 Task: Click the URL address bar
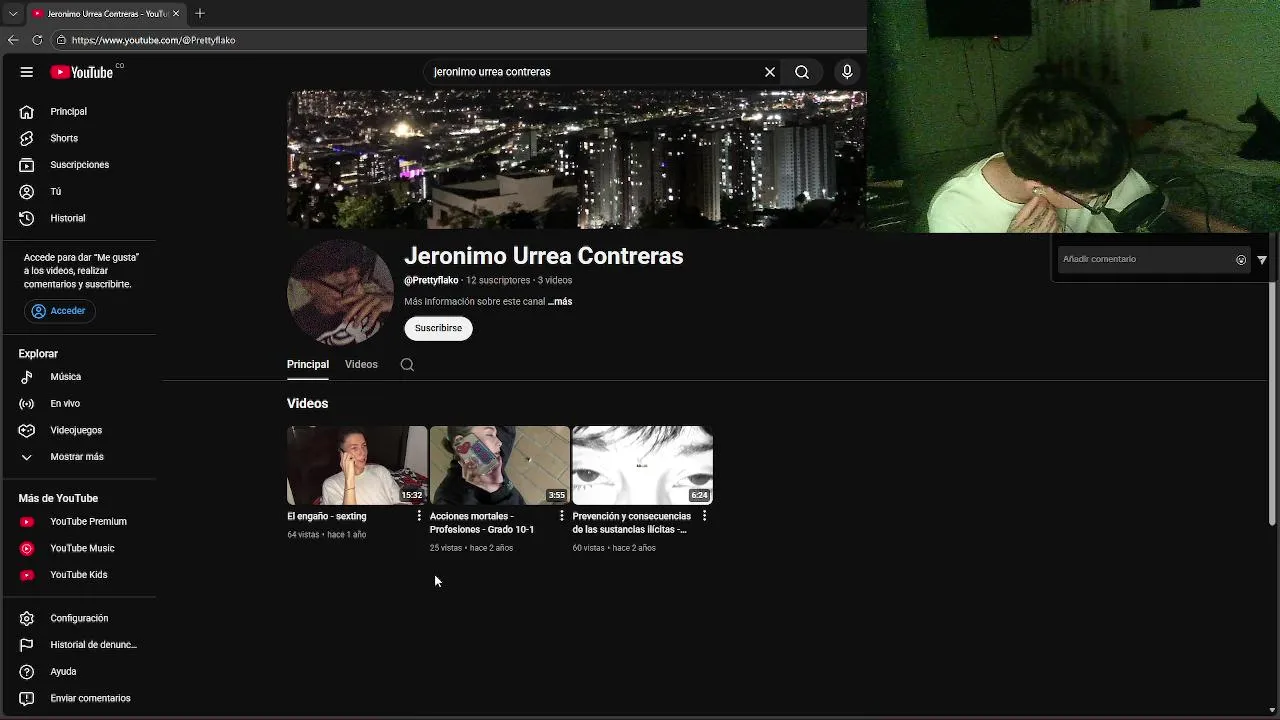coord(460,40)
